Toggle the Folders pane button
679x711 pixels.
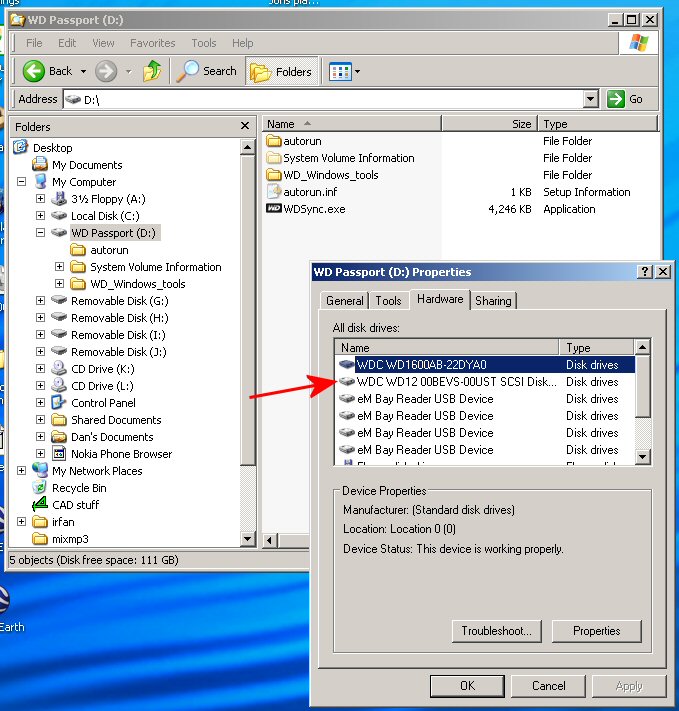click(281, 71)
